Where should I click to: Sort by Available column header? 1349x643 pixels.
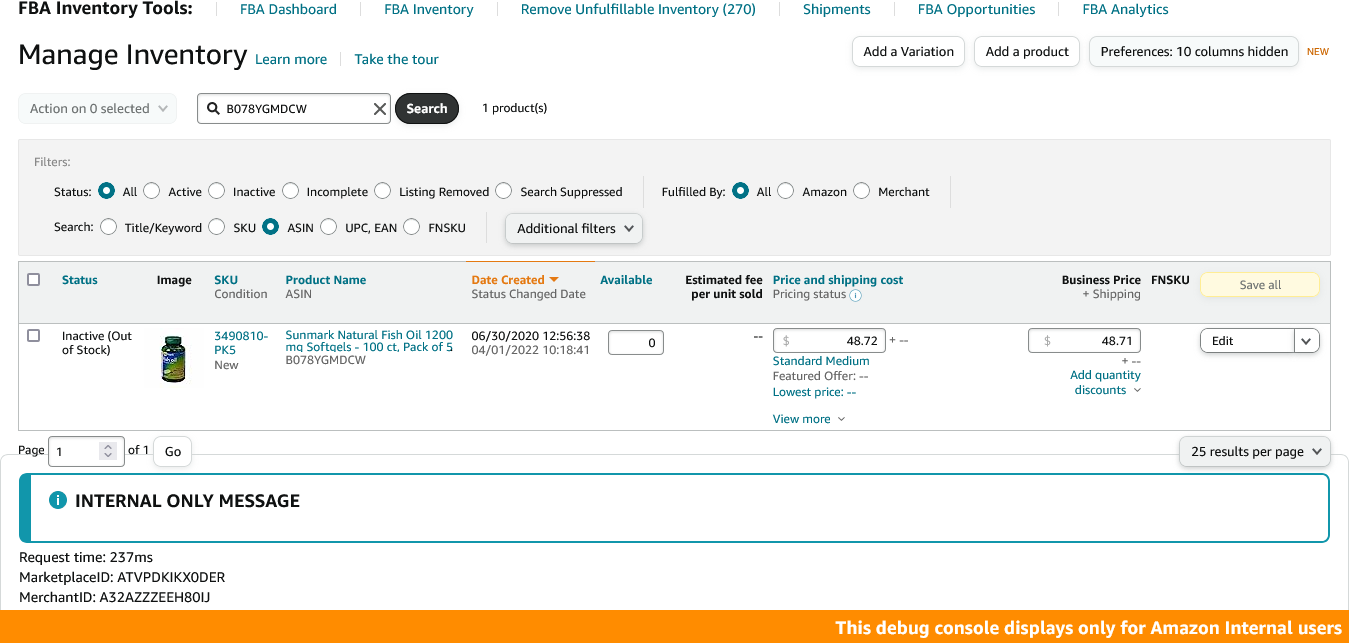click(x=626, y=280)
